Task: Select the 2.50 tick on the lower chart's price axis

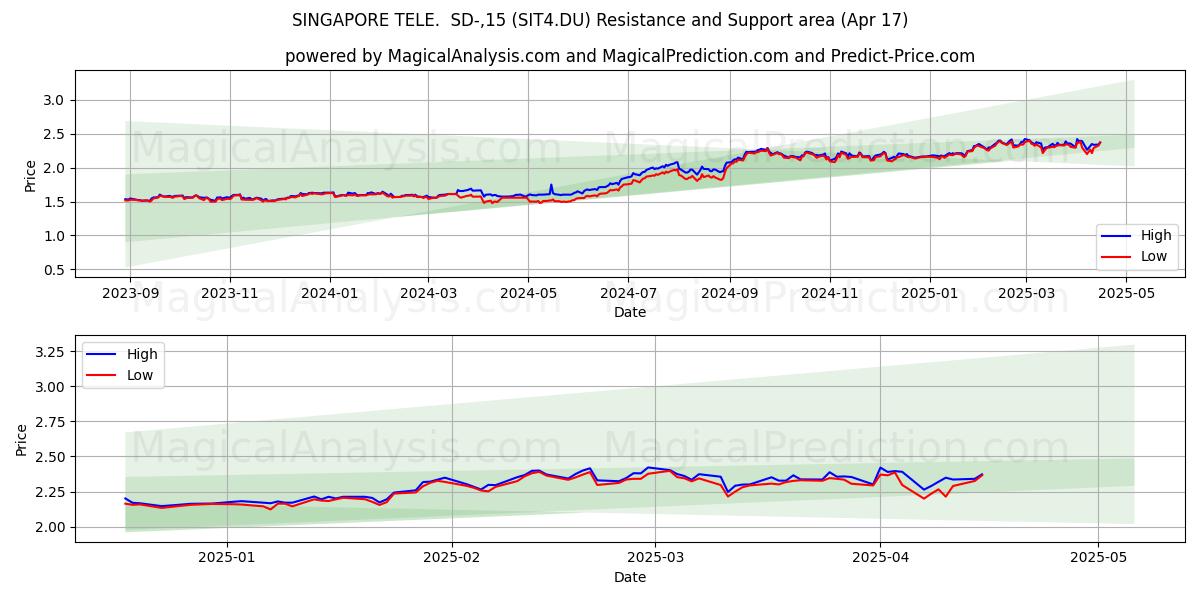Action: pos(50,457)
